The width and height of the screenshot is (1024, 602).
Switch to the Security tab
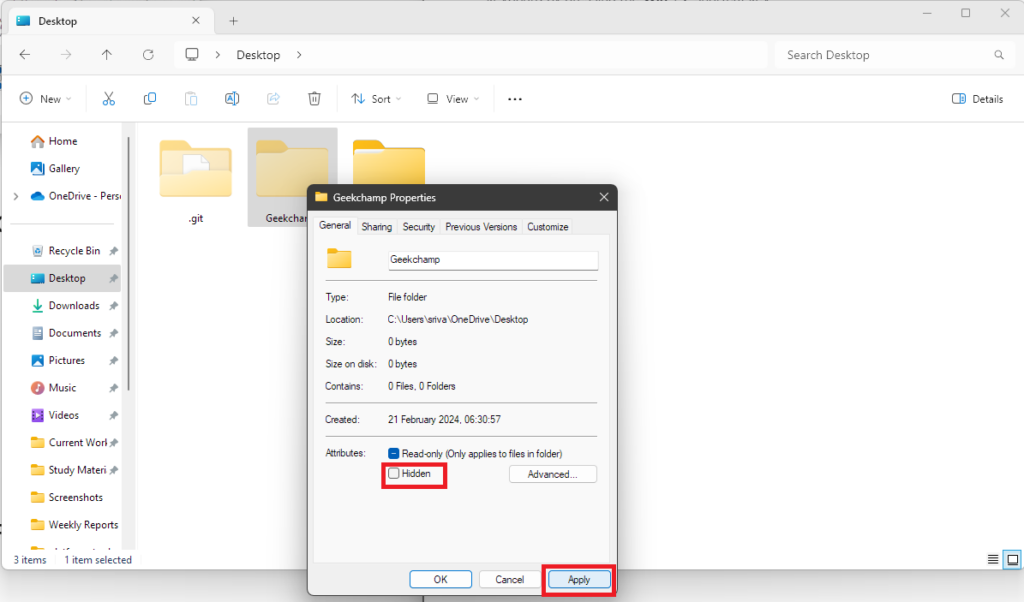[418, 227]
